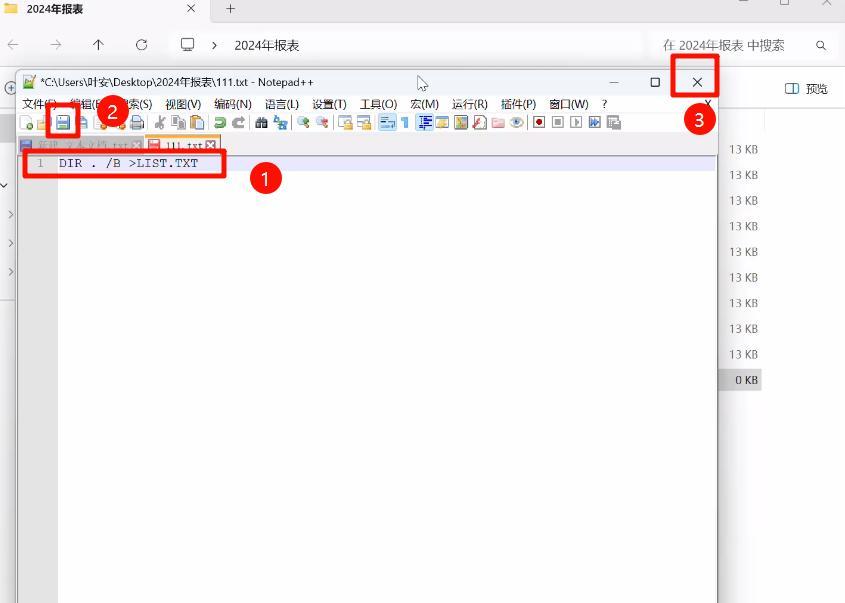The image size is (845, 603).
Task: Click line number 1 in margin
Action: [x=40, y=163]
